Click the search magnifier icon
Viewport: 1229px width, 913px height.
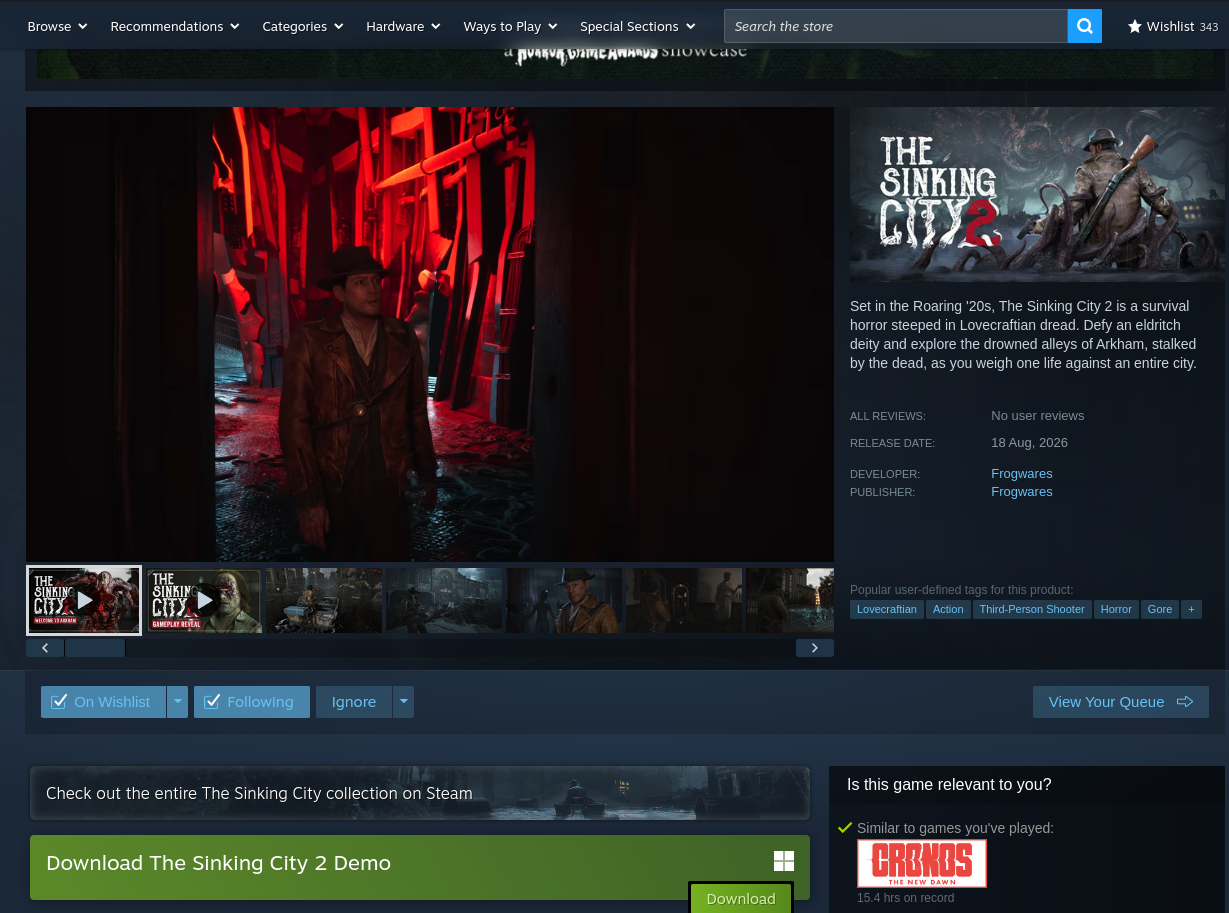coord(1085,26)
